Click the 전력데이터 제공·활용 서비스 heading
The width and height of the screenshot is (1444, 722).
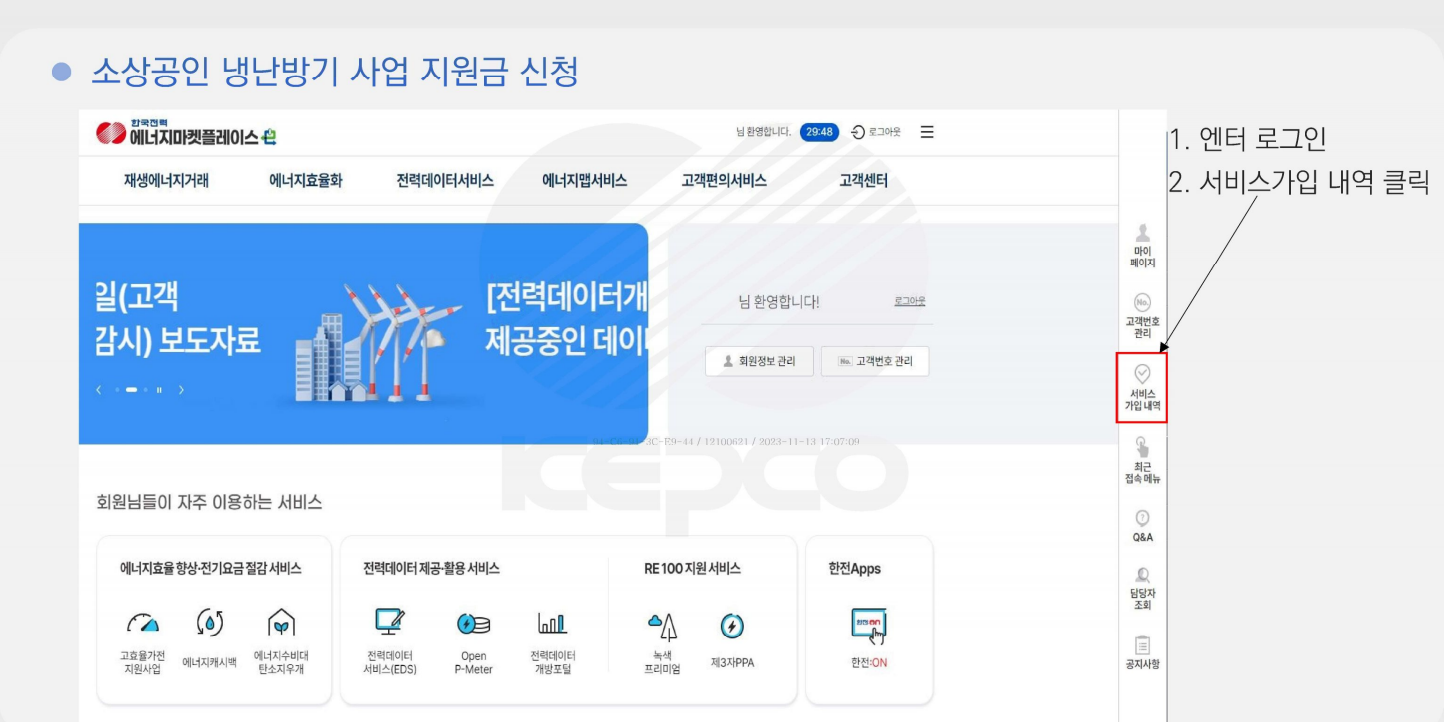point(431,568)
